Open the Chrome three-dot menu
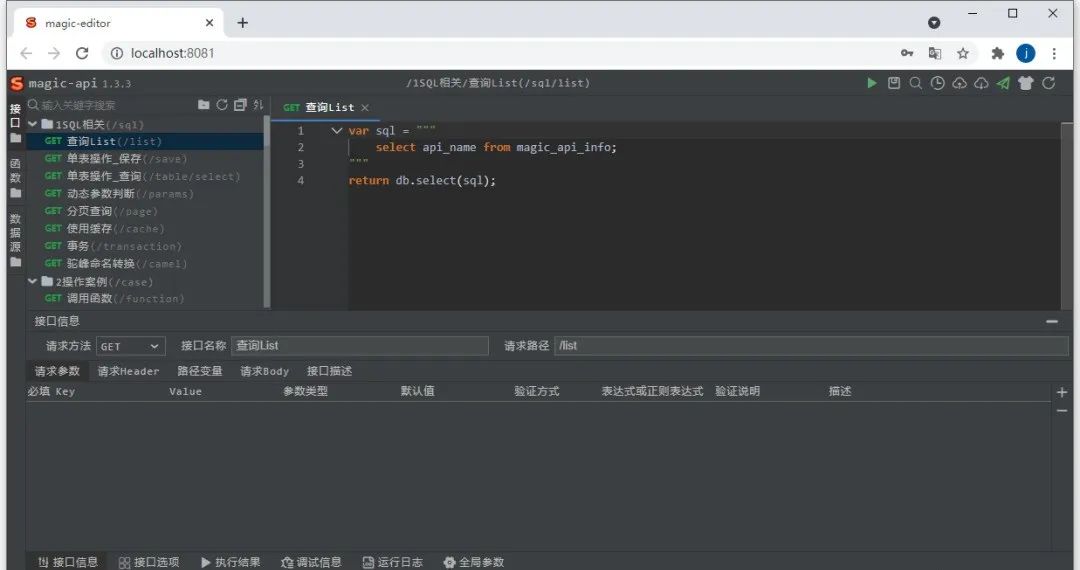Viewport: 1080px width, 570px height. click(1054, 53)
